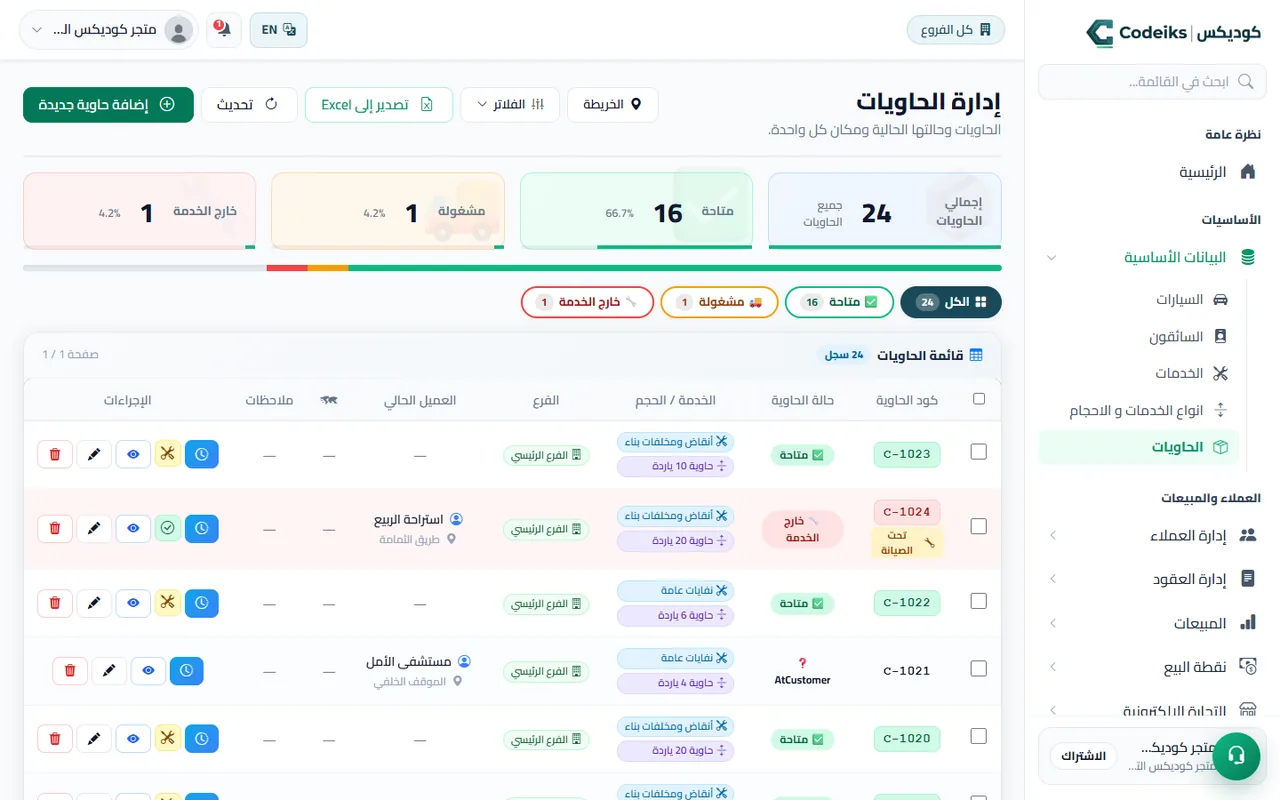Select the متاحة 16 filter tab
The height and width of the screenshot is (800, 1280).
tap(839, 302)
